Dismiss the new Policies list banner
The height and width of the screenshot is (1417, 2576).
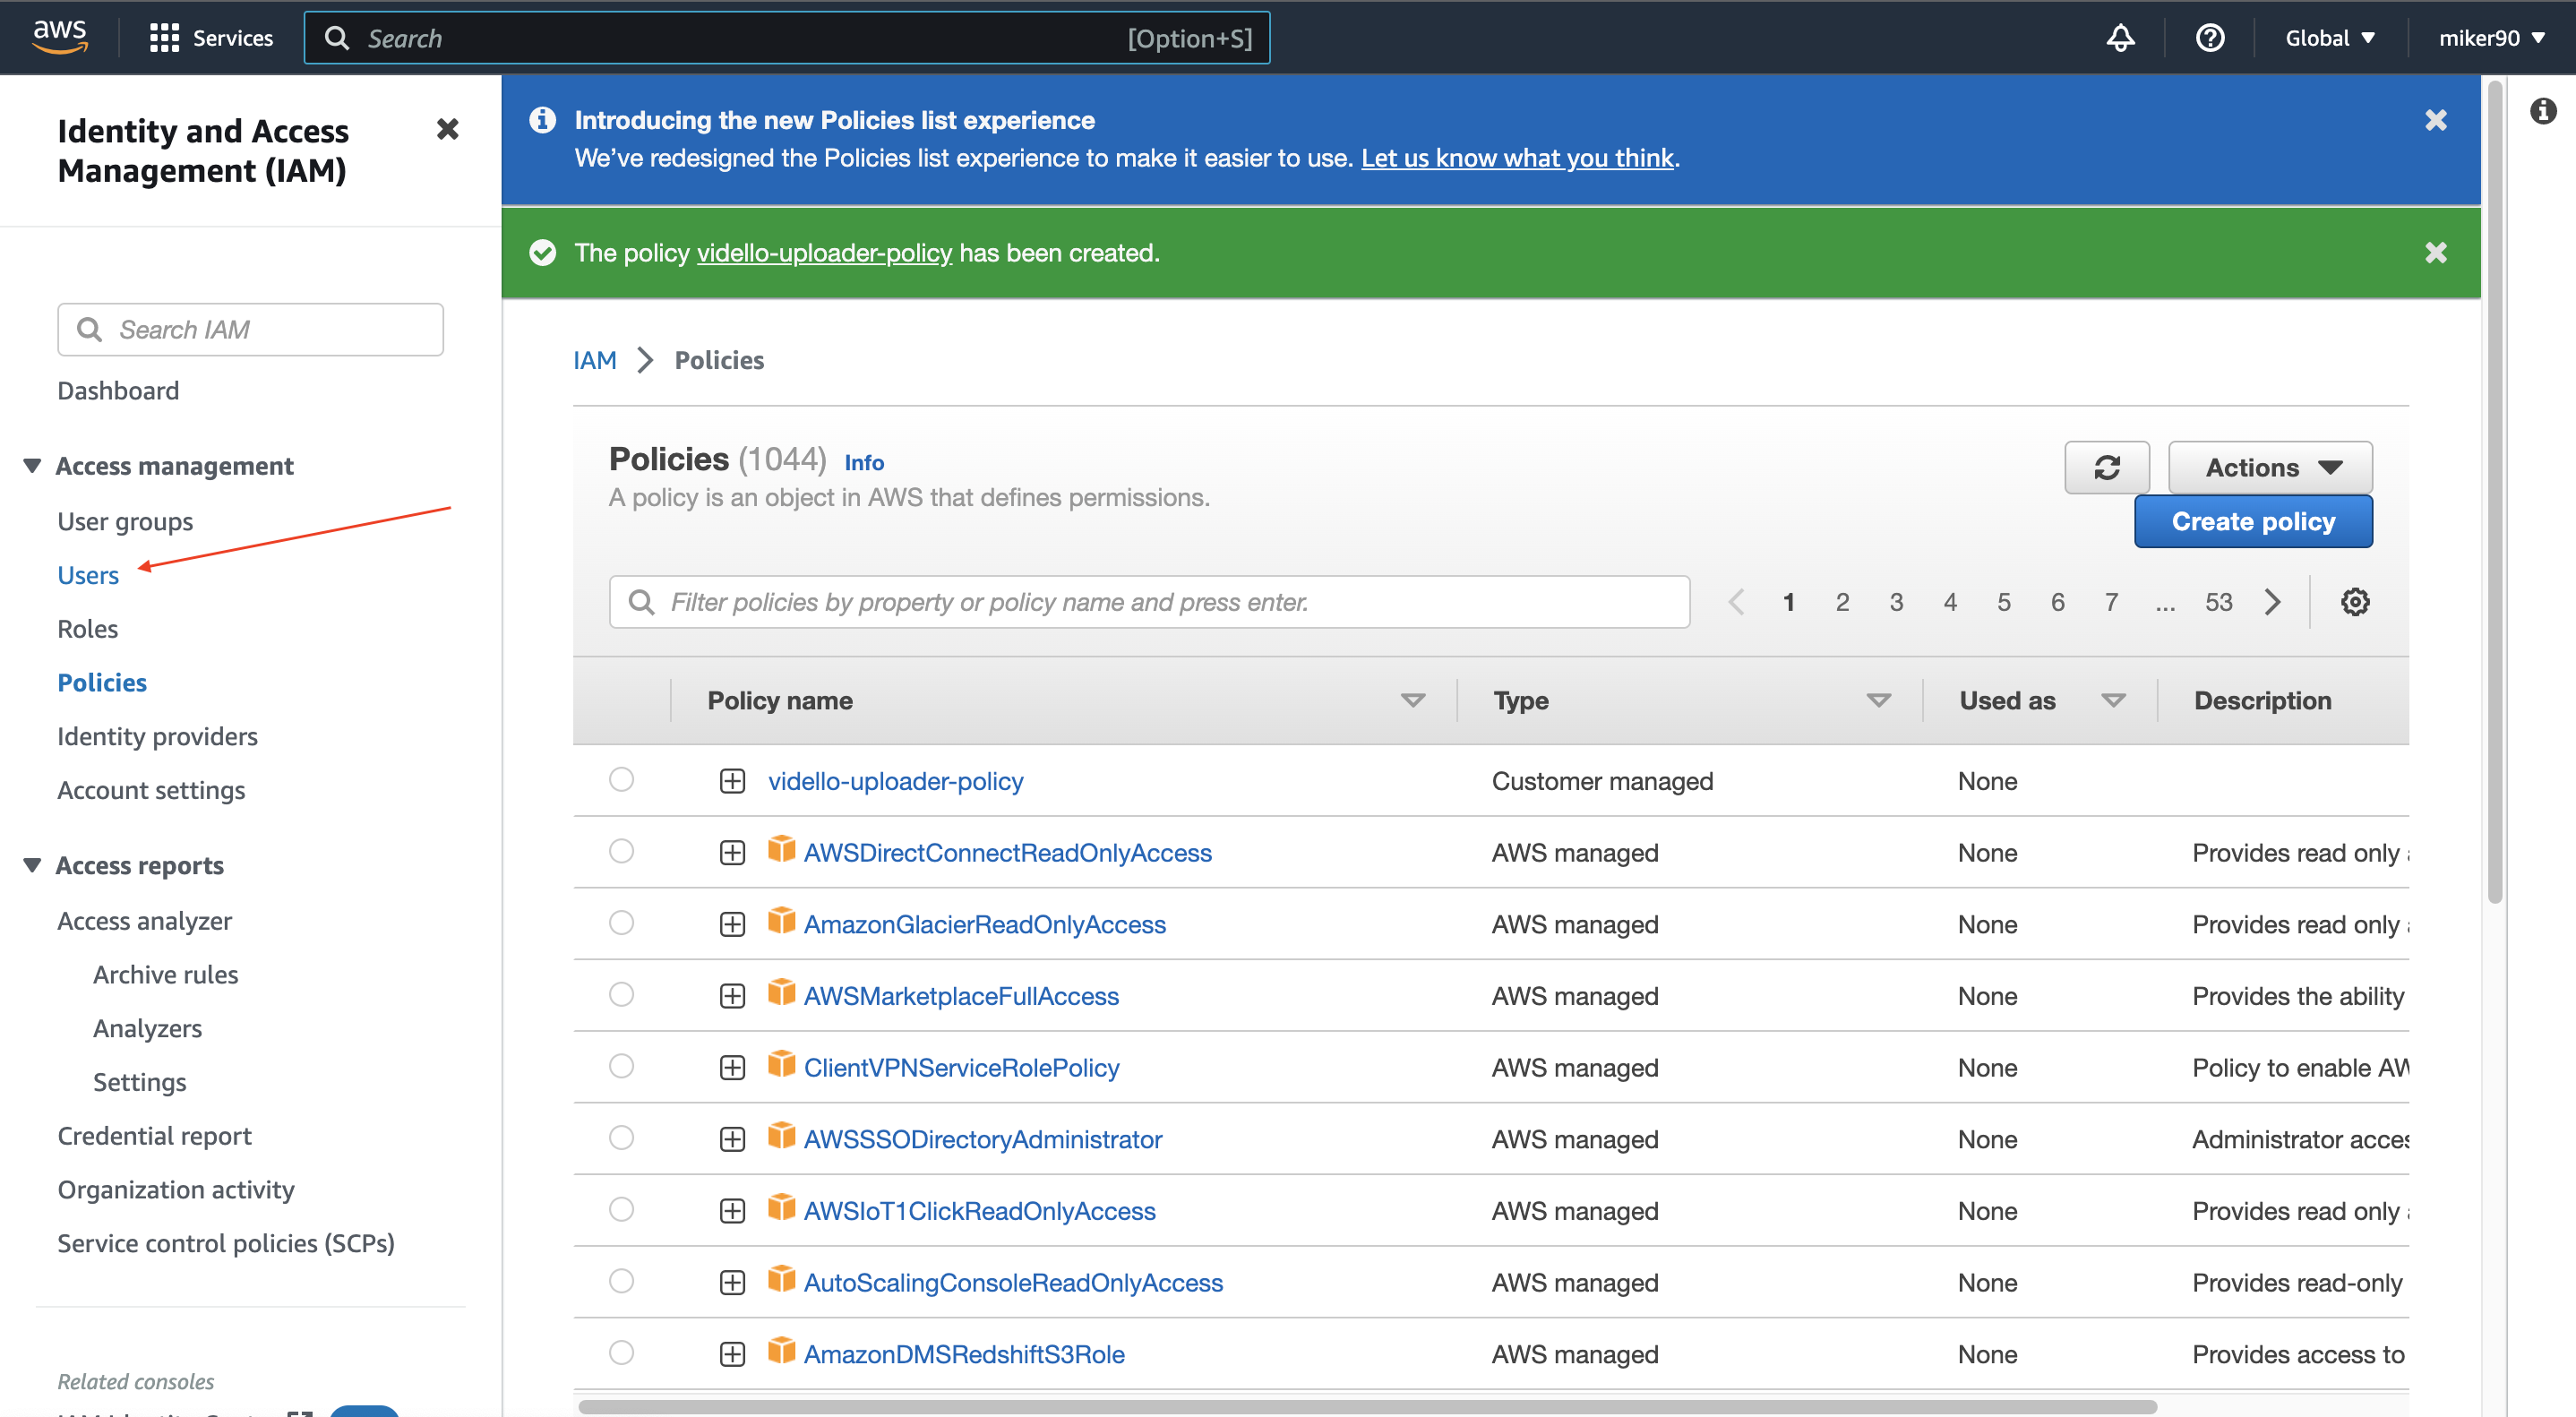pyautogui.click(x=2436, y=120)
